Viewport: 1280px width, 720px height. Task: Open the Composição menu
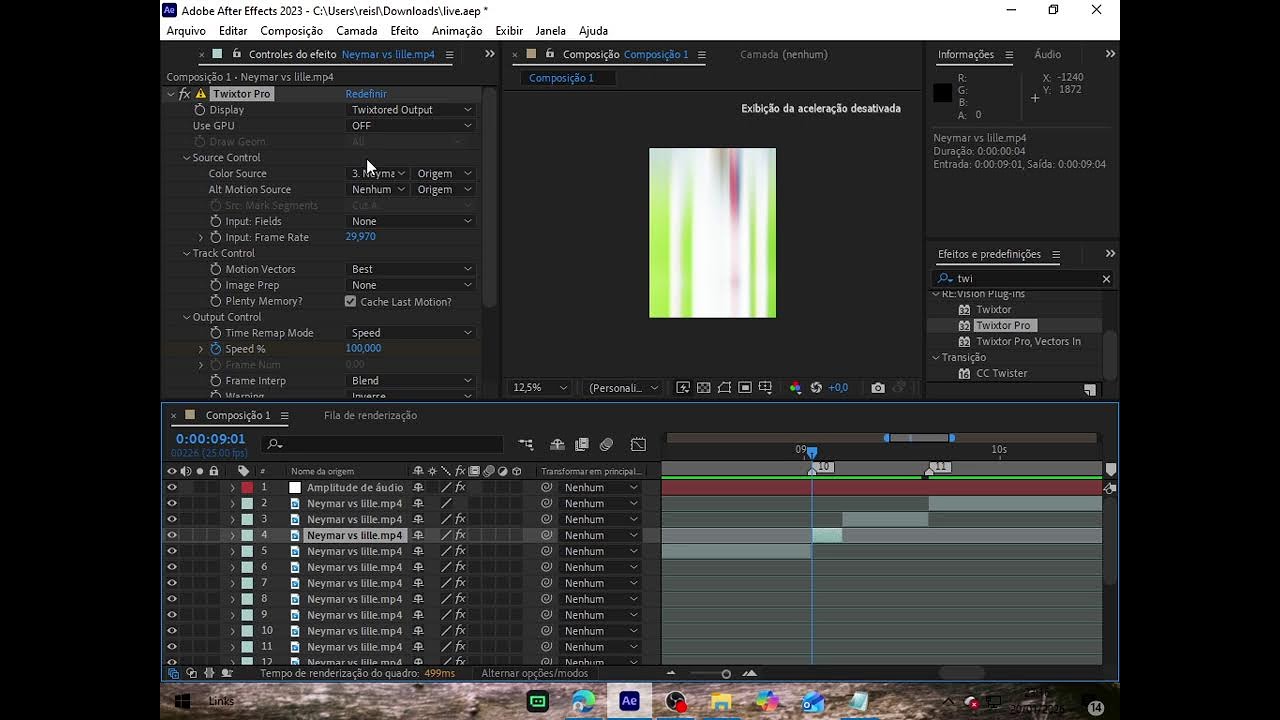pos(292,31)
